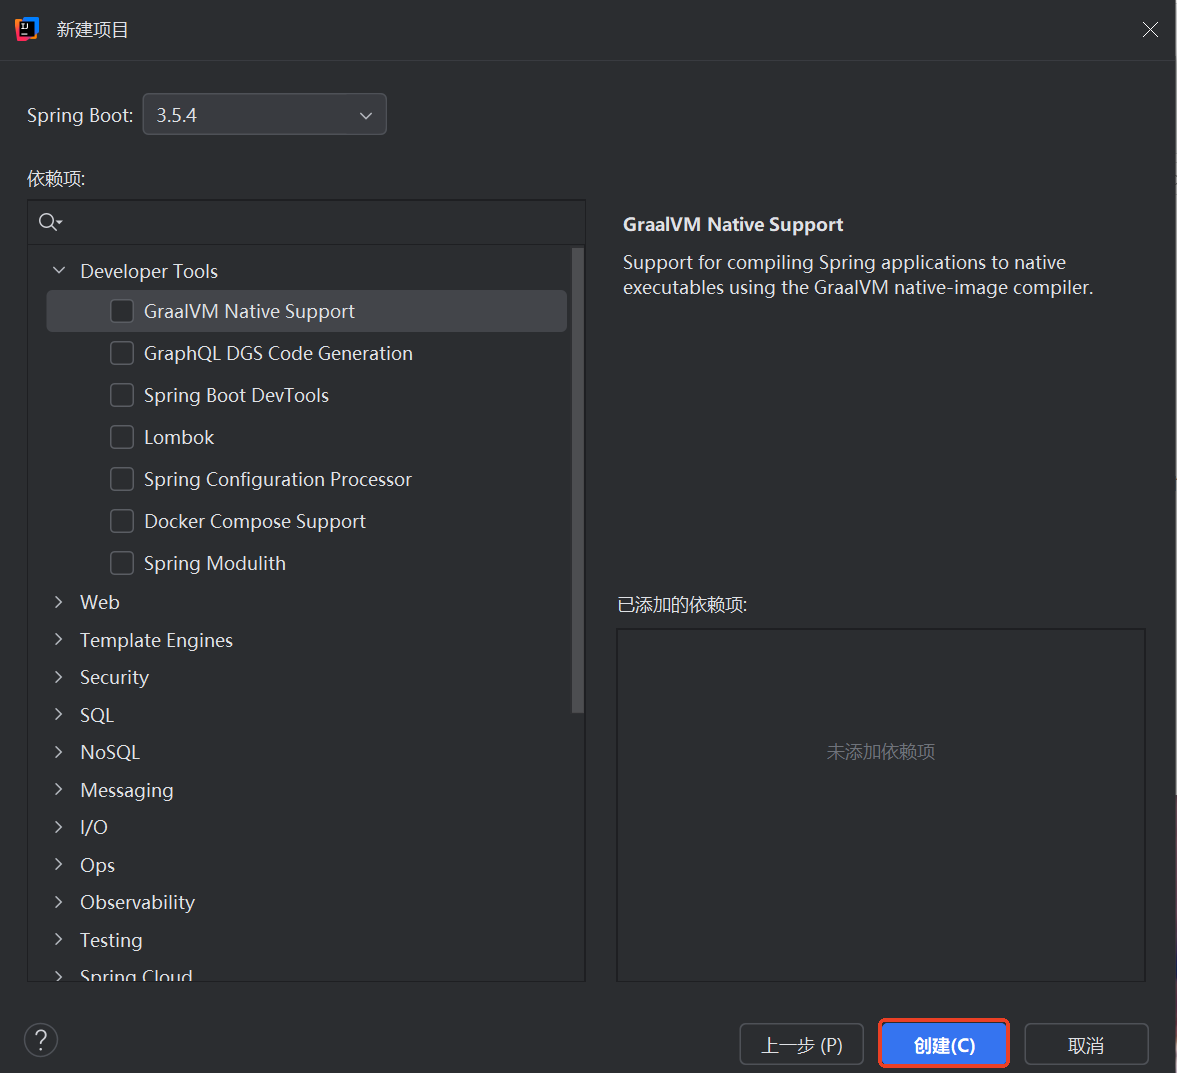Viewport: 1177px width, 1073px height.
Task: Select the GraalVM Native Support row label
Action: coord(249,311)
